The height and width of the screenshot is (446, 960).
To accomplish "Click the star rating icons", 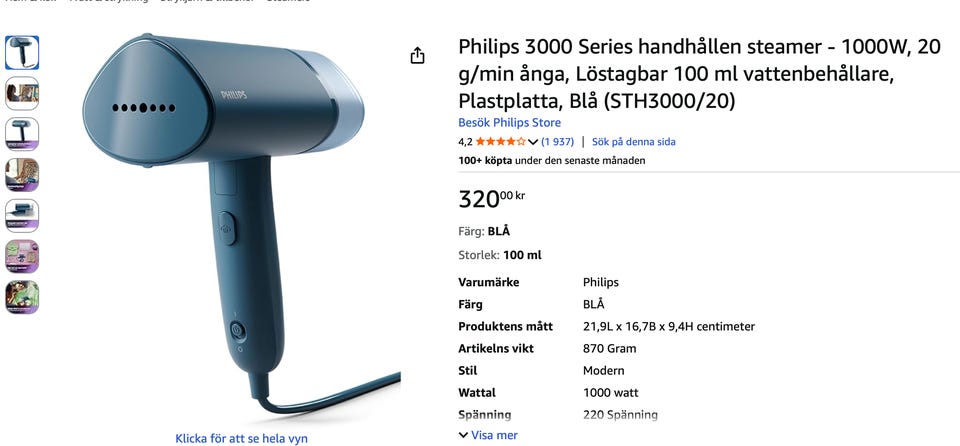I will 501,142.
